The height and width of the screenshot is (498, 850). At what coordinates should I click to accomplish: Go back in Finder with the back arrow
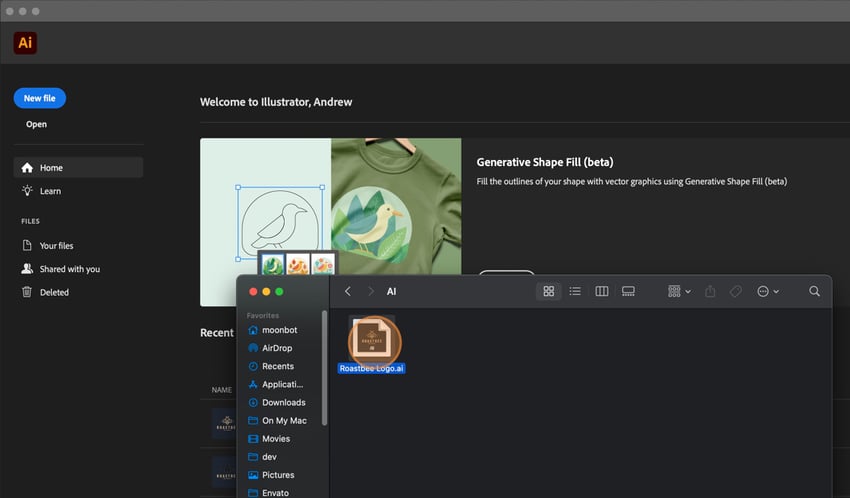click(348, 292)
